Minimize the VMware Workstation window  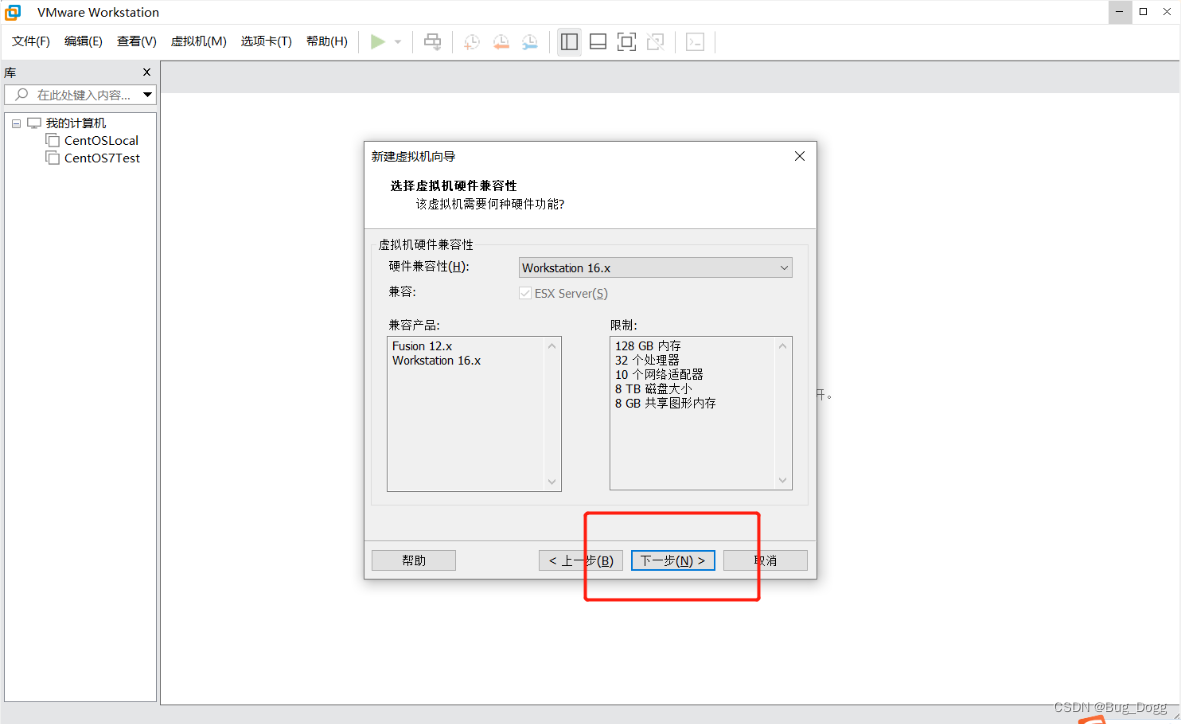click(x=1119, y=12)
